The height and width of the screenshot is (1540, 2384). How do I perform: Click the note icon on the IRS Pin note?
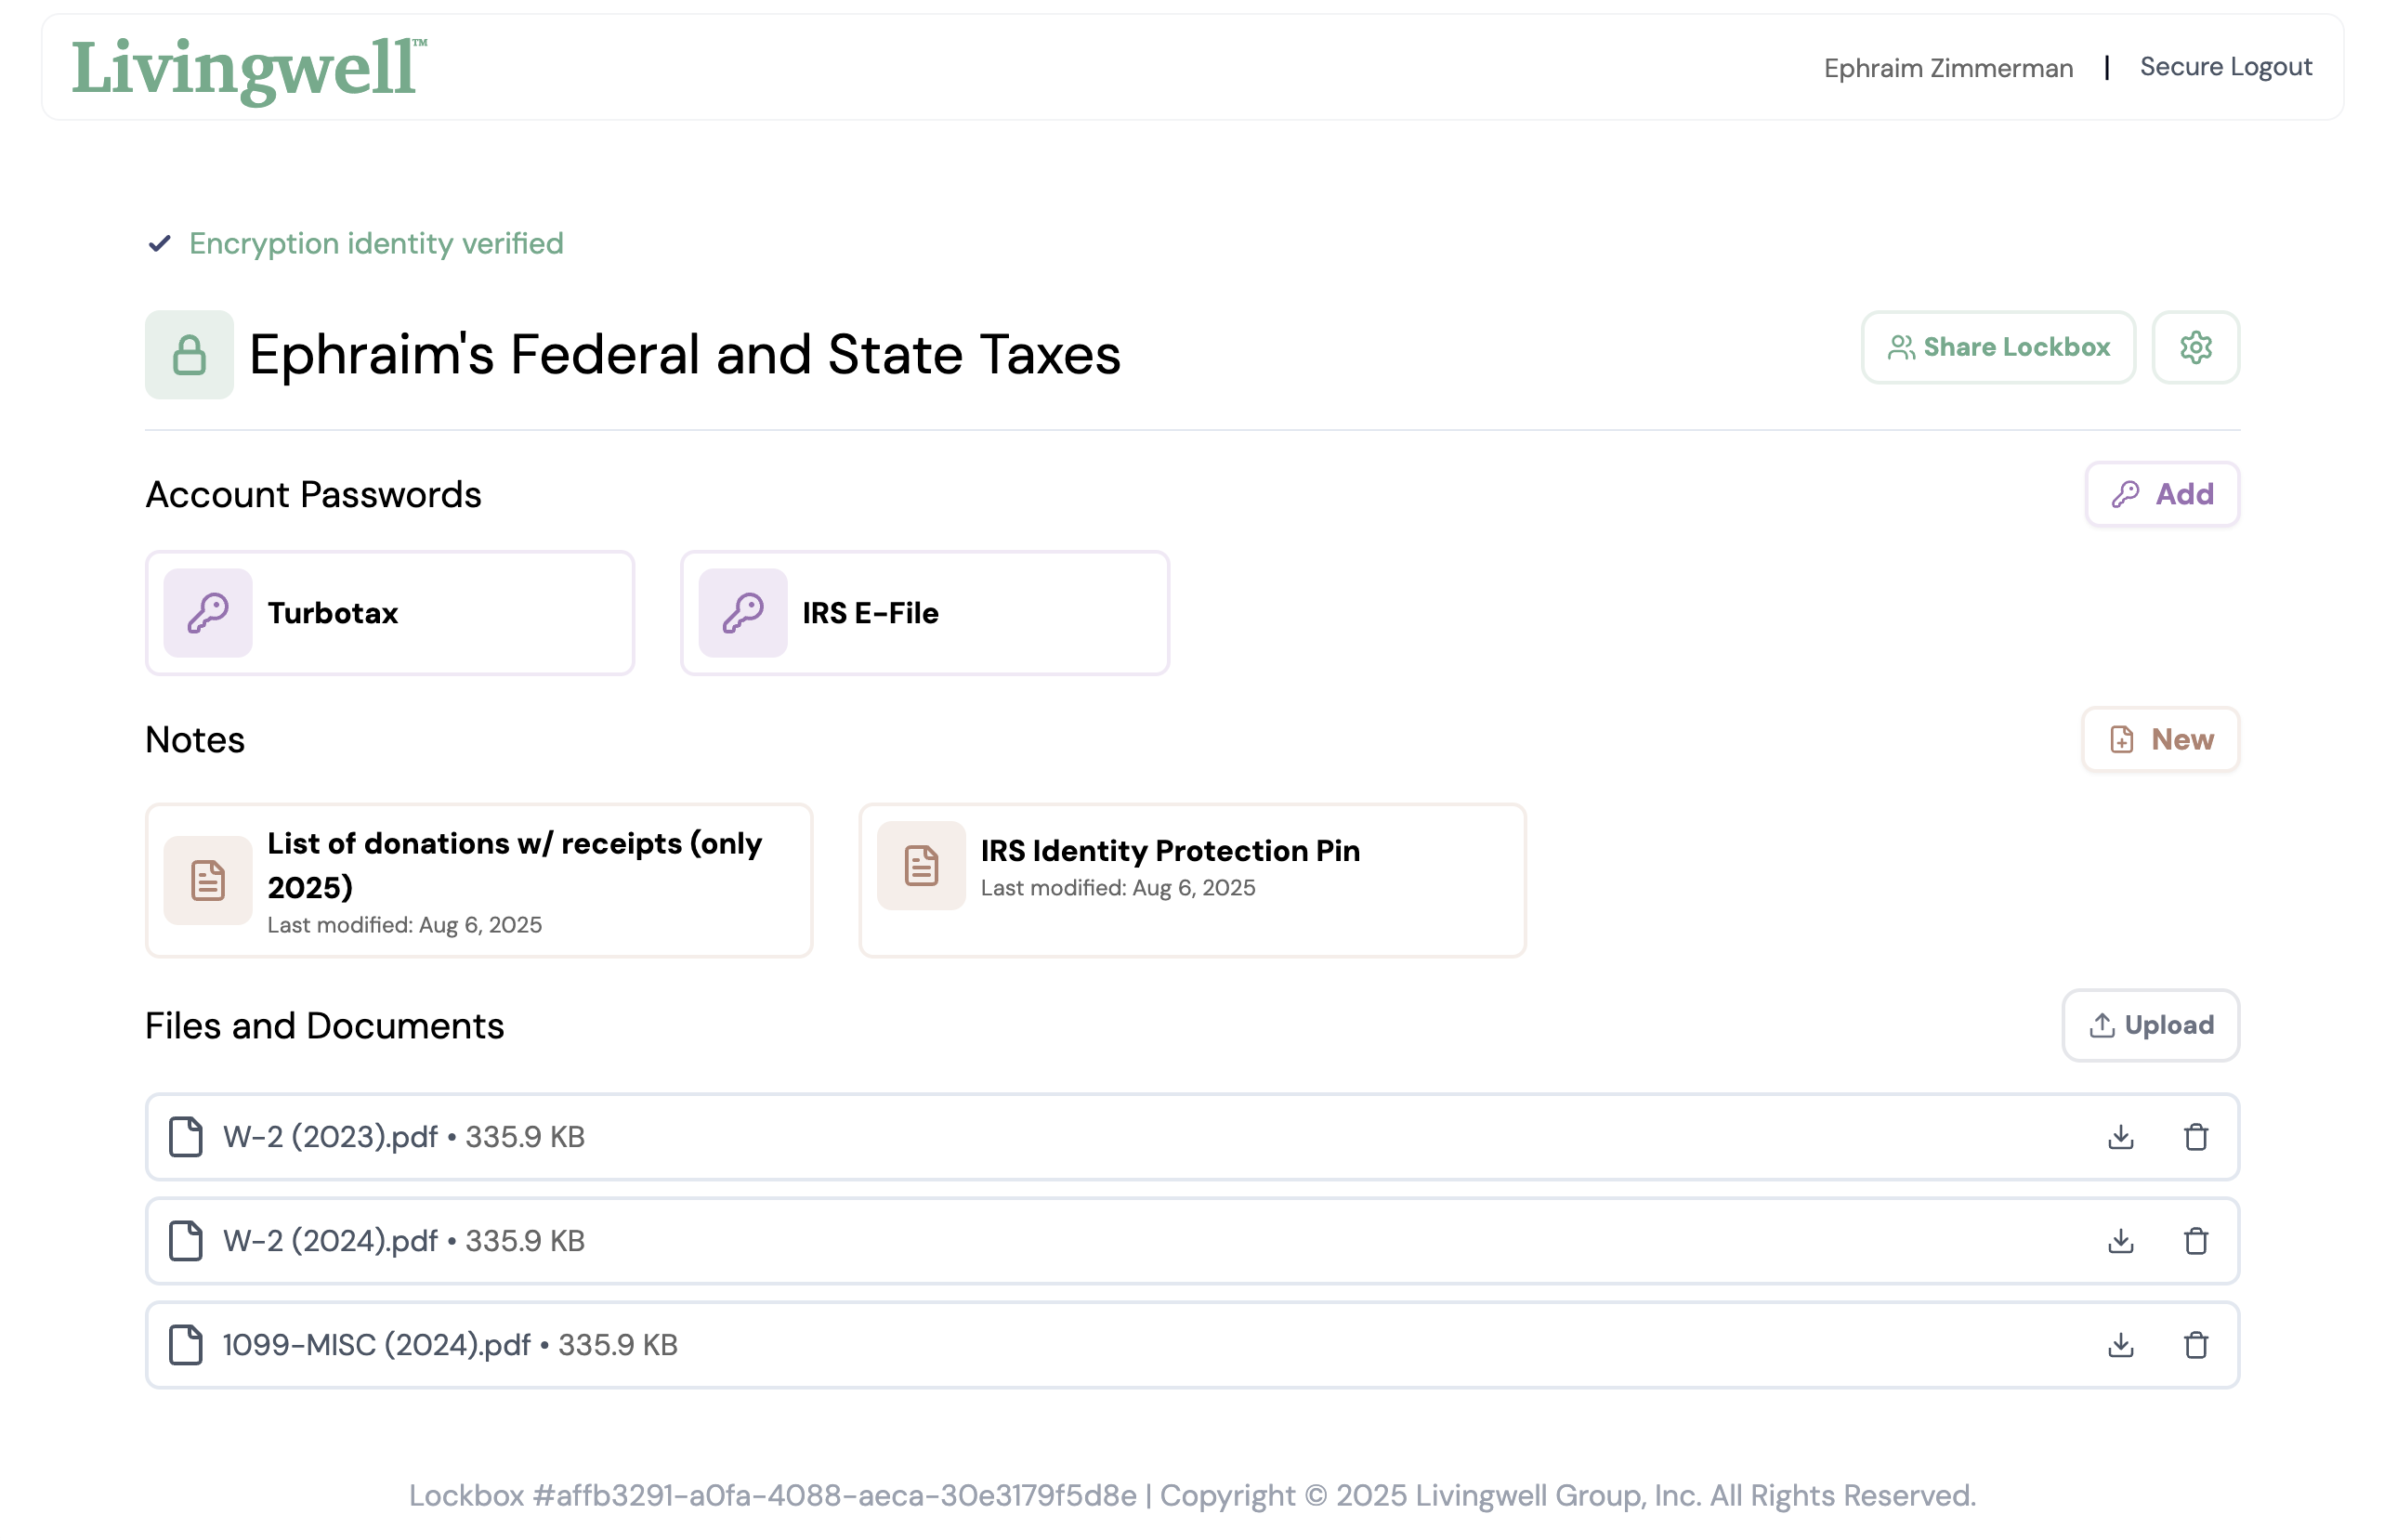point(920,866)
